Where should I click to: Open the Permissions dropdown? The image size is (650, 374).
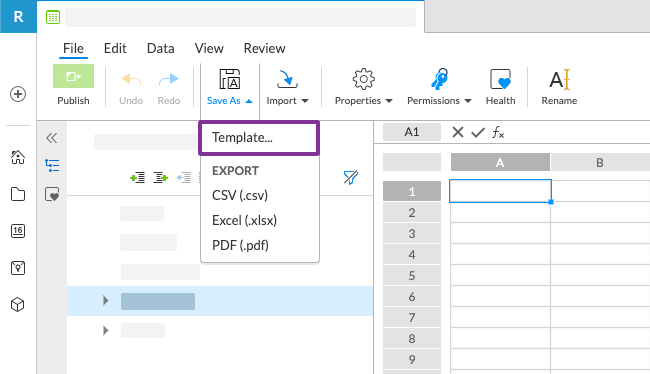coord(439,86)
